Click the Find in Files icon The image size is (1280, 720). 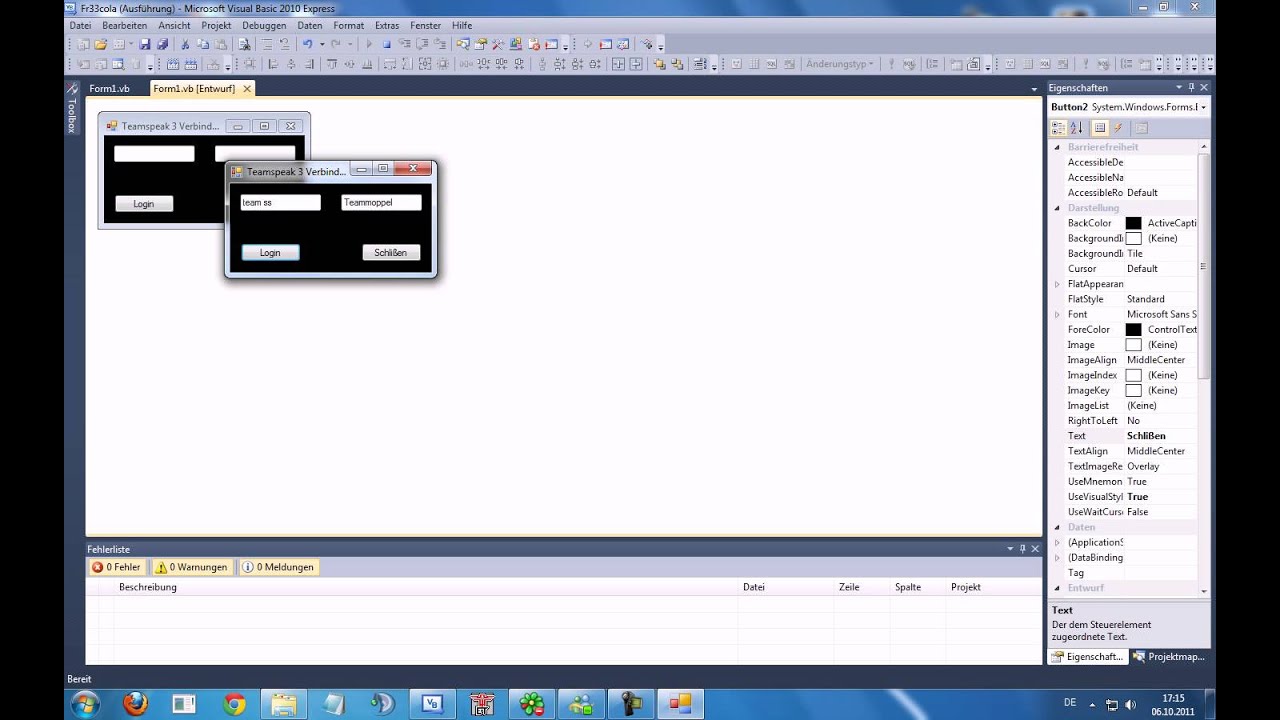click(x=244, y=44)
